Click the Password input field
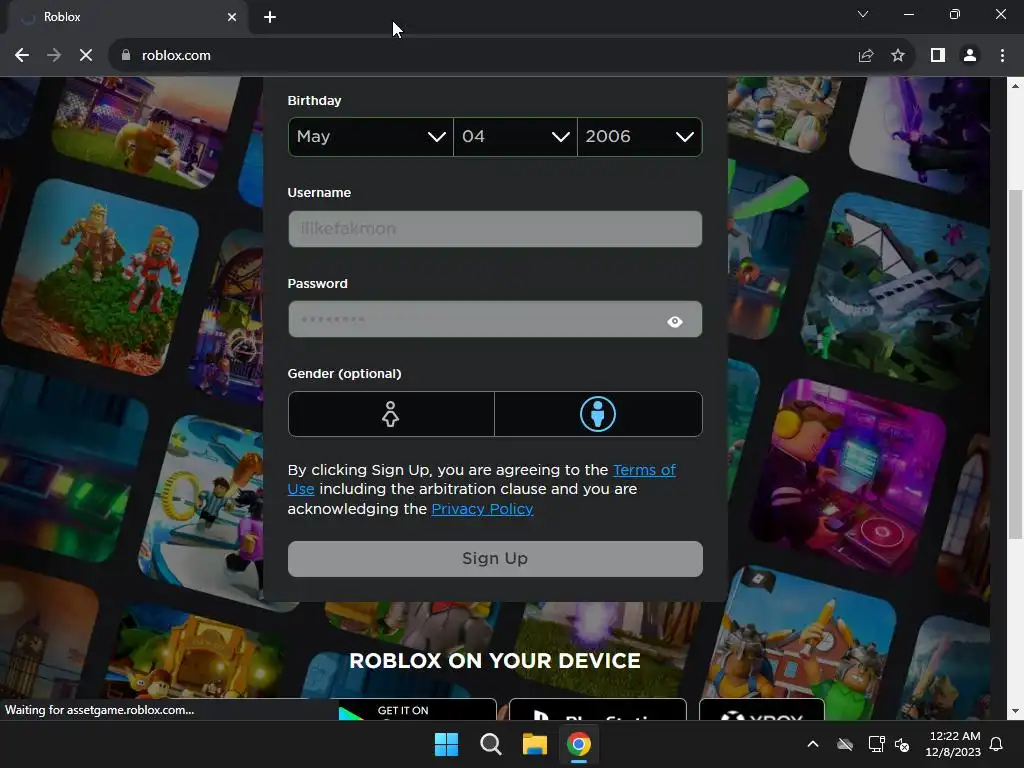The image size is (1024, 768). pyautogui.click(x=495, y=319)
